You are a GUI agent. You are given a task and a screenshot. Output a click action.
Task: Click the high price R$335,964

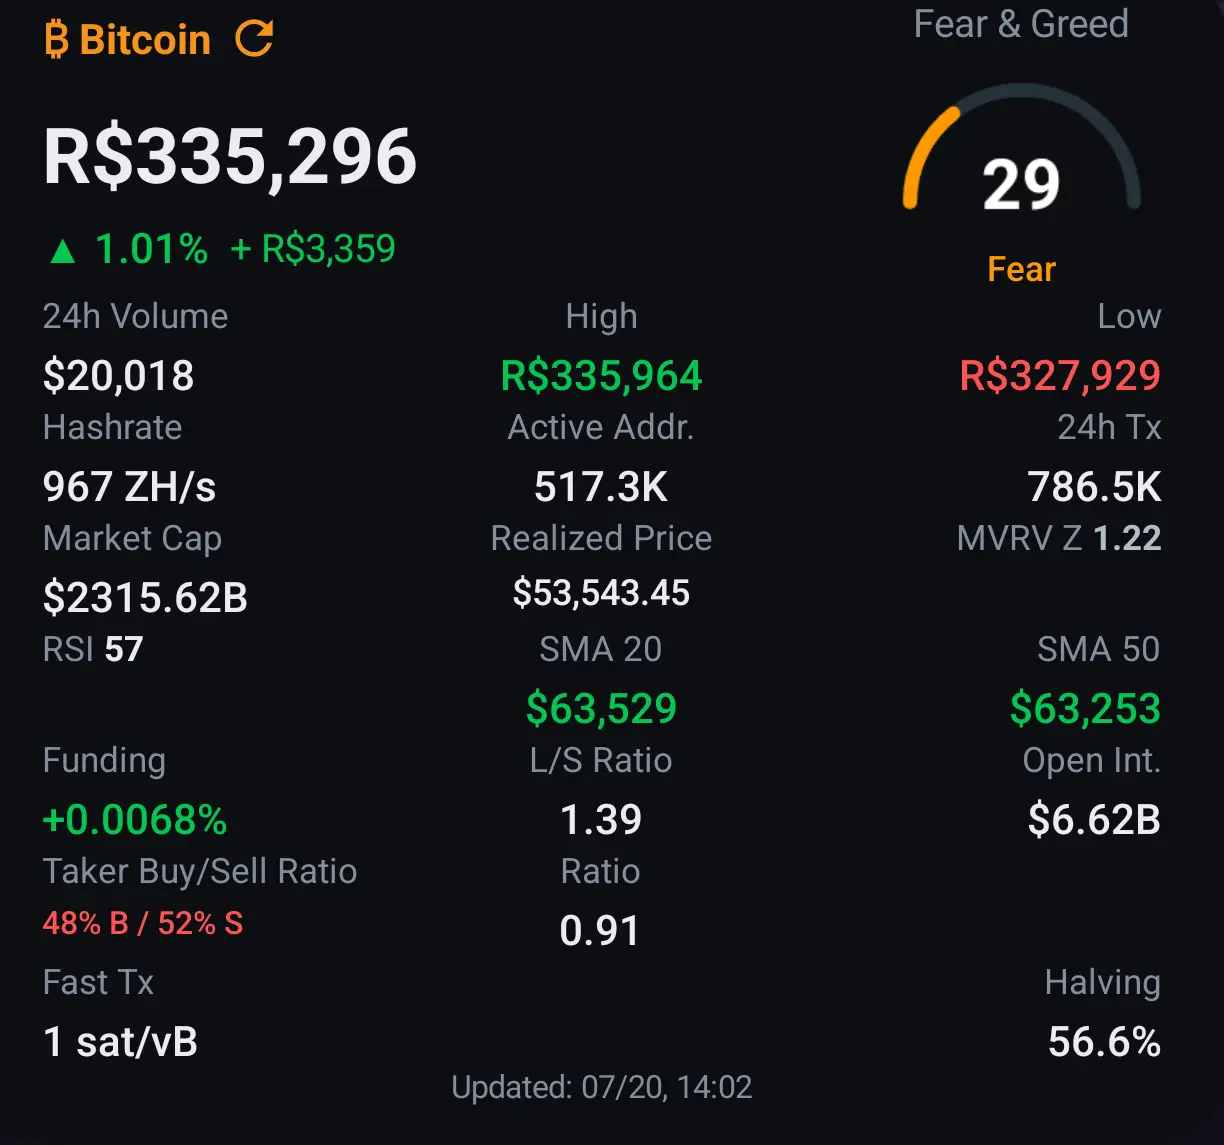click(601, 376)
